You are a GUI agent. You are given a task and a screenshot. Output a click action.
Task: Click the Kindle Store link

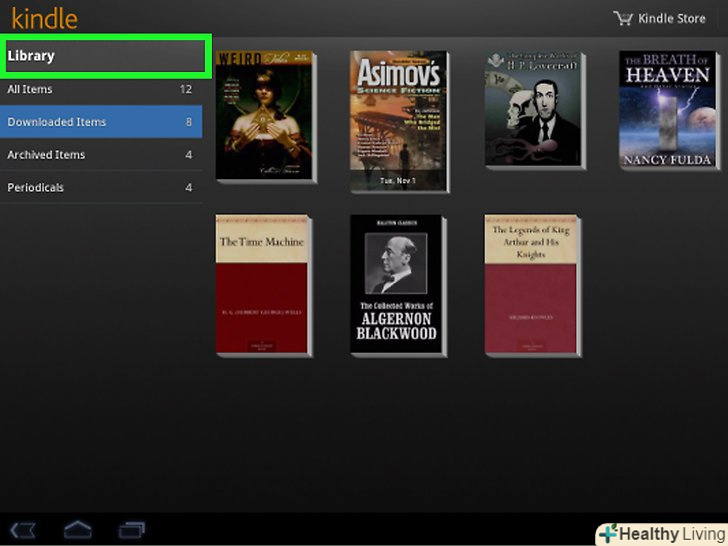click(671, 18)
